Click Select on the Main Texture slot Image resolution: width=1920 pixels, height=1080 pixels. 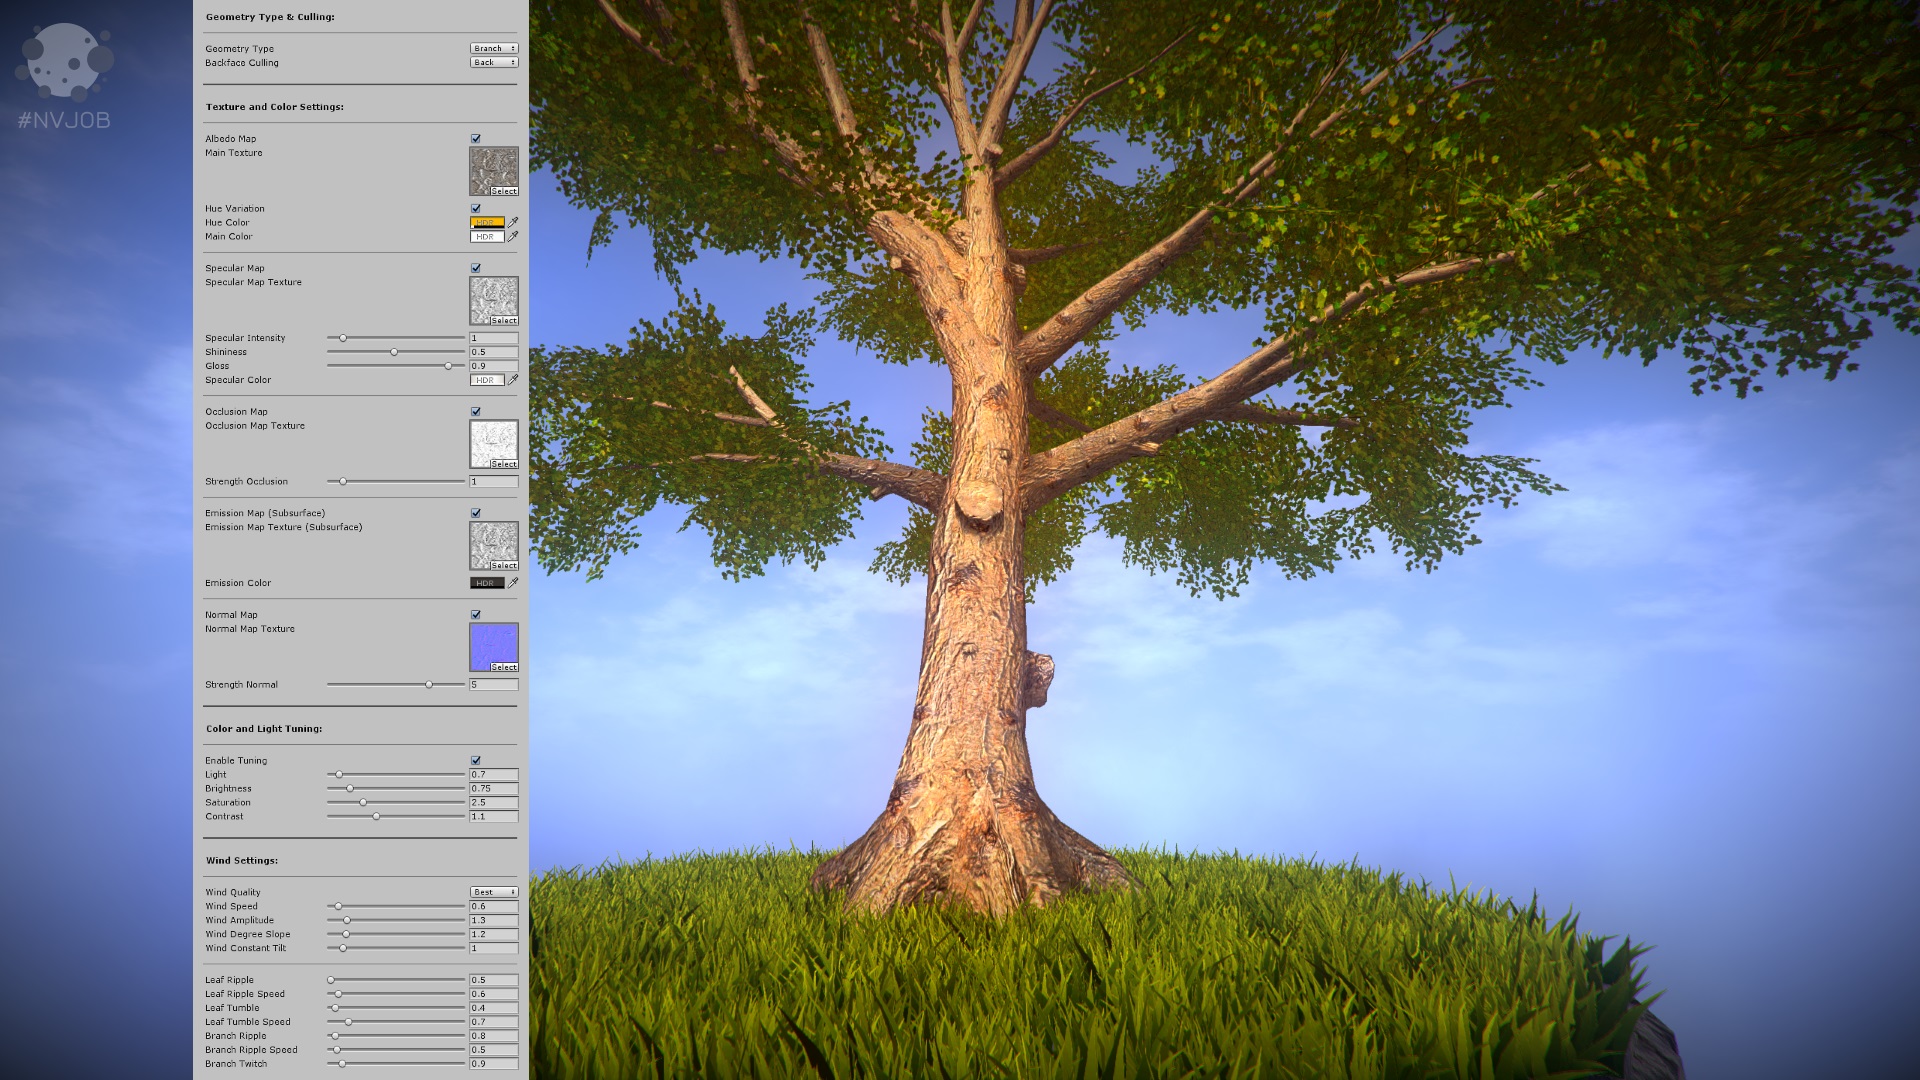point(504,191)
